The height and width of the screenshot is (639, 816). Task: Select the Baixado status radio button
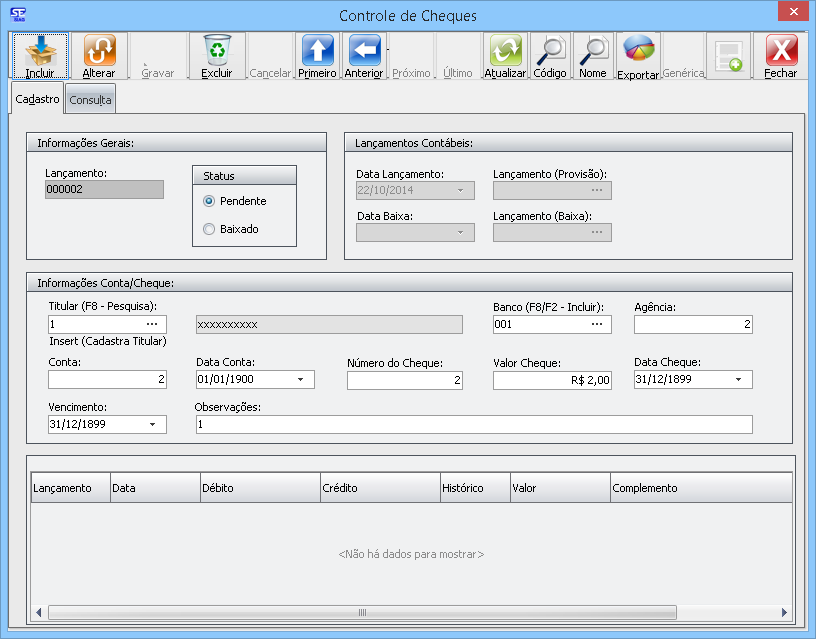209,229
